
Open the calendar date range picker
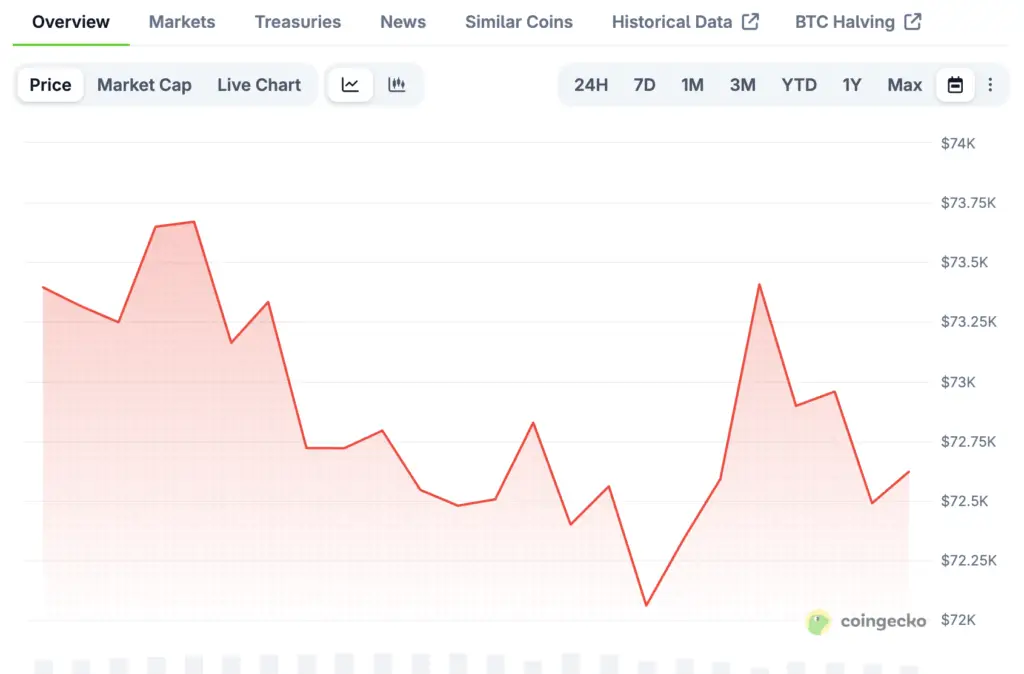click(x=955, y=85)
